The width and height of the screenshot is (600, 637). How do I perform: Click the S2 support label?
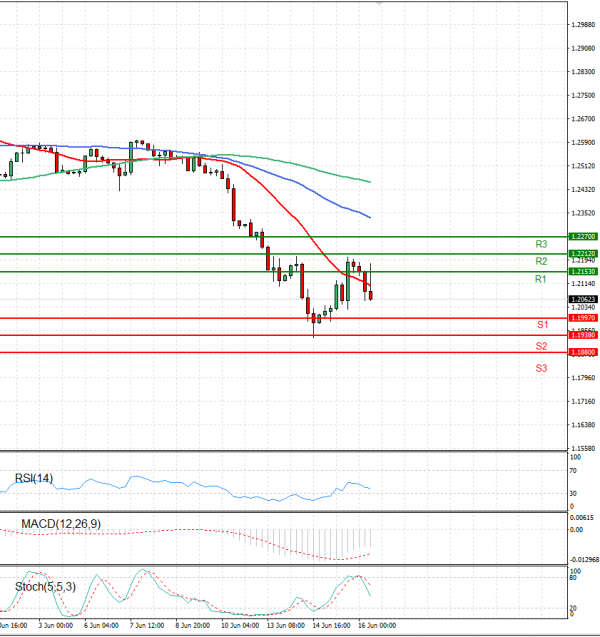click(x=542, y=346)
